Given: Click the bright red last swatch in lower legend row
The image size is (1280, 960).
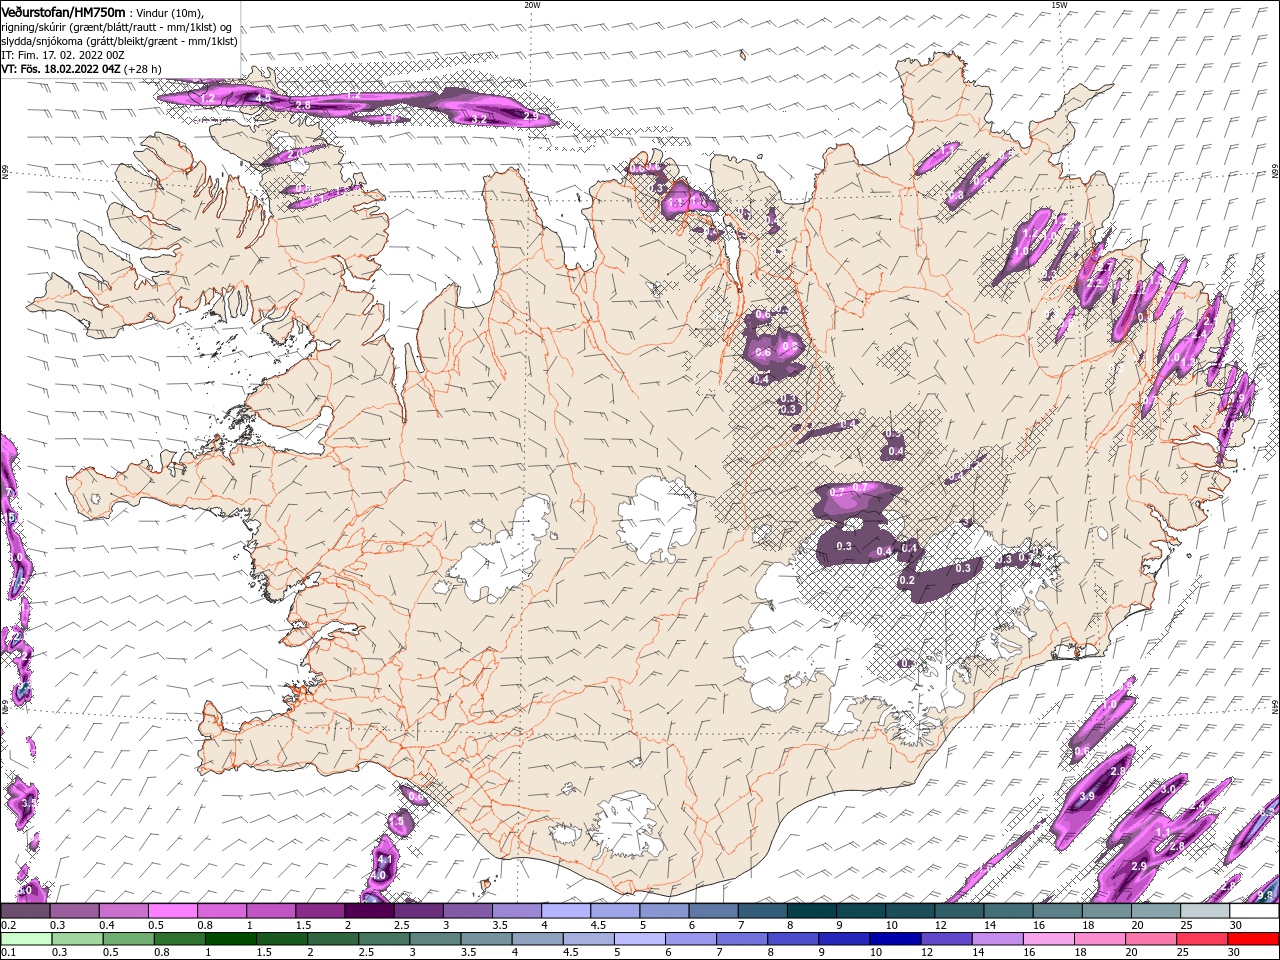Looking at the screenshot, I should click(x=1253, y=939).
